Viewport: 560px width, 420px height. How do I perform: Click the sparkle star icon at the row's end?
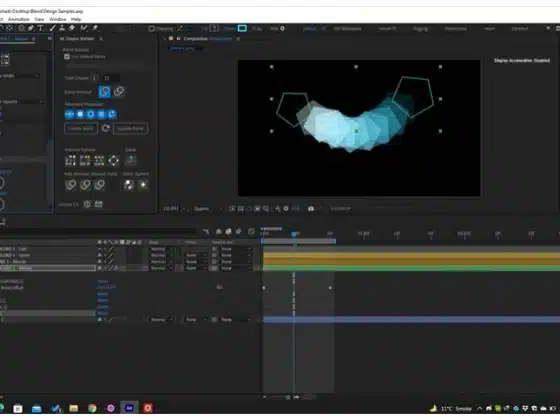pyautogui.click(x=143, y=185)
